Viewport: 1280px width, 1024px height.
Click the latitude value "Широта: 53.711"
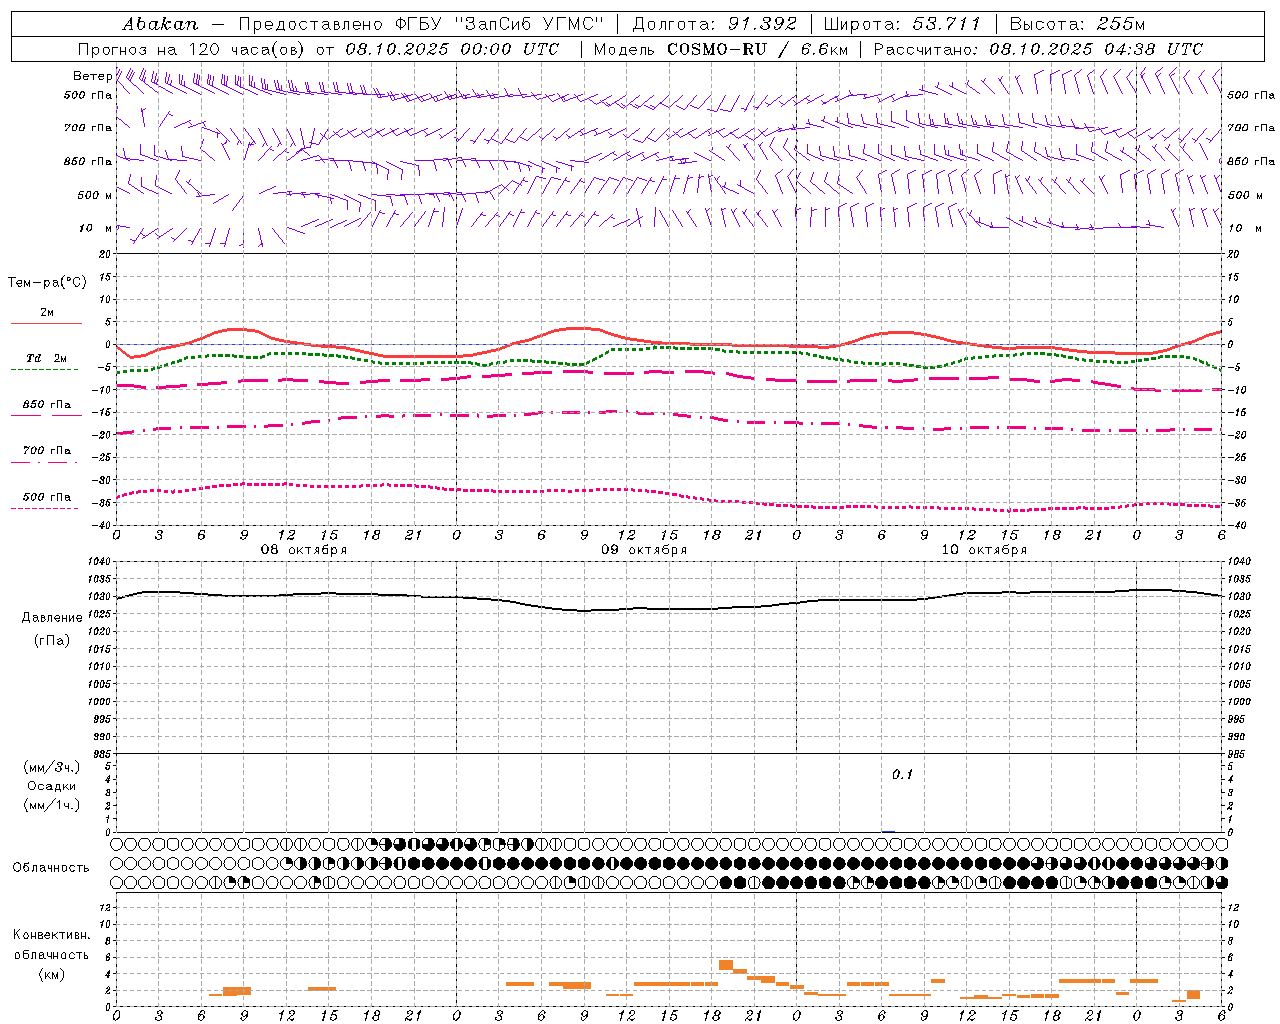point(903,24)
